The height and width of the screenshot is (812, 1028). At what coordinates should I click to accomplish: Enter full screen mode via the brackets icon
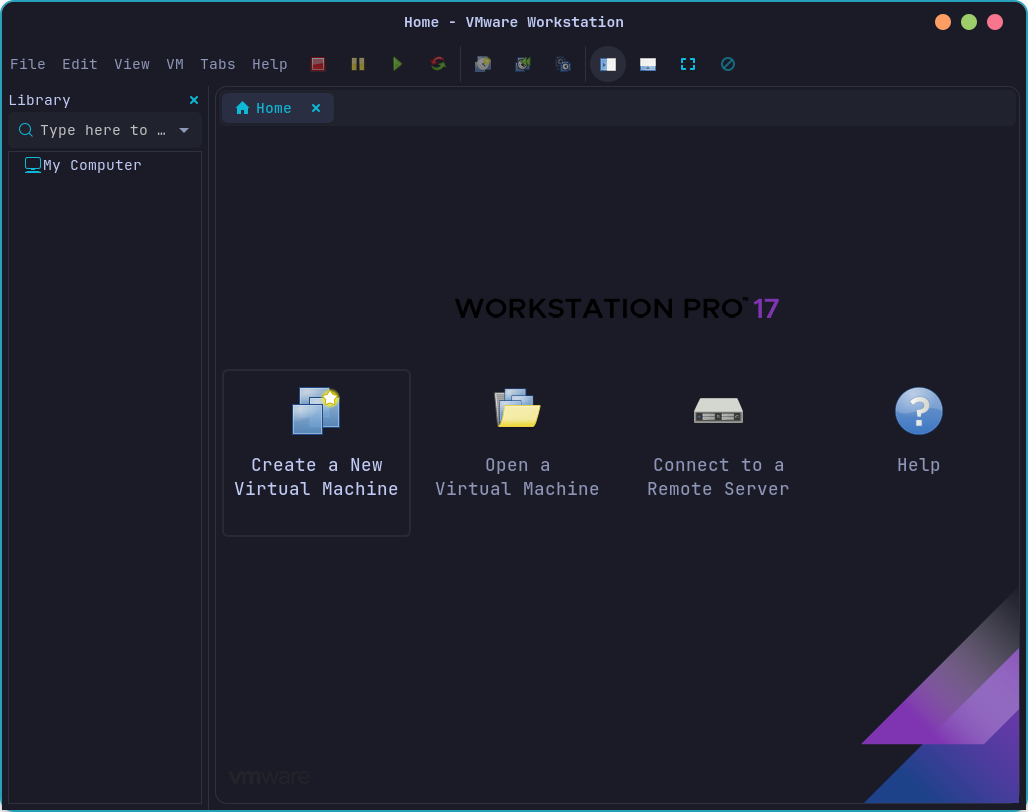(x=688, y=63)
